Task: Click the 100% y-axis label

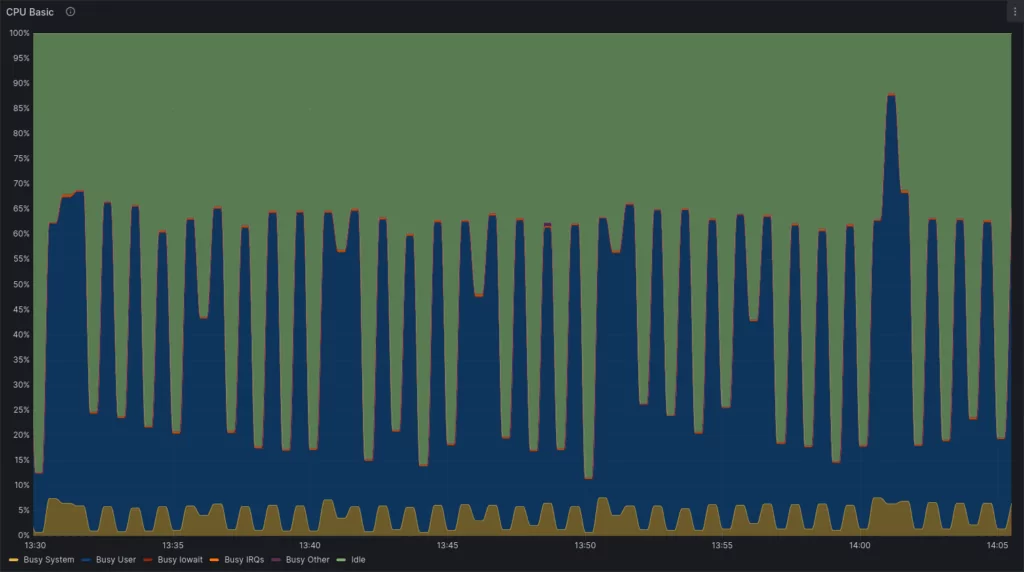Action: pos(19,33)
